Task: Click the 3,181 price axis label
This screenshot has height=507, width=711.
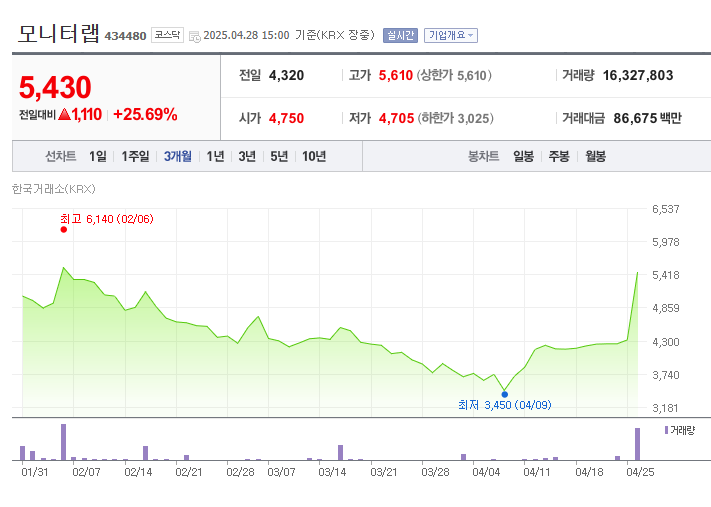Action: [x=666, y=408]
